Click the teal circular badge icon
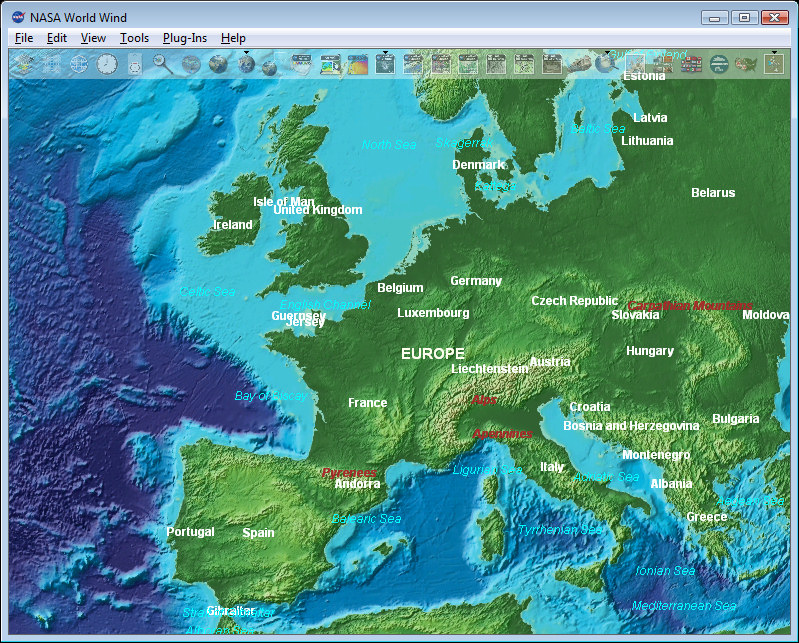The image size is (799, 643). [x=719, y=64]
